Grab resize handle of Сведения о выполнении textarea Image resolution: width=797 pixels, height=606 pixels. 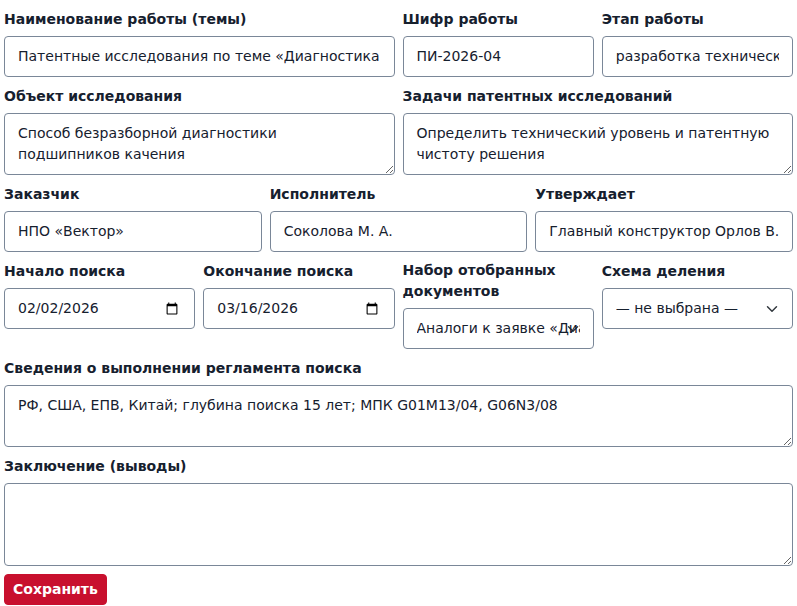787,441
